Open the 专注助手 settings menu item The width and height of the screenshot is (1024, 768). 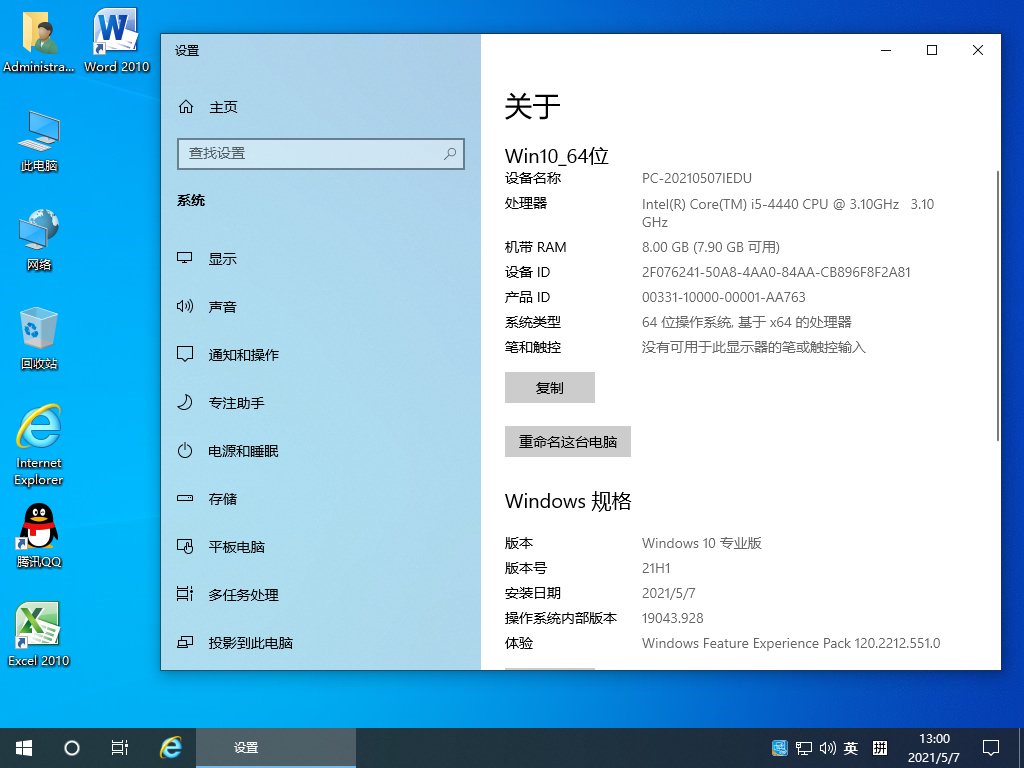click(320, 403)
